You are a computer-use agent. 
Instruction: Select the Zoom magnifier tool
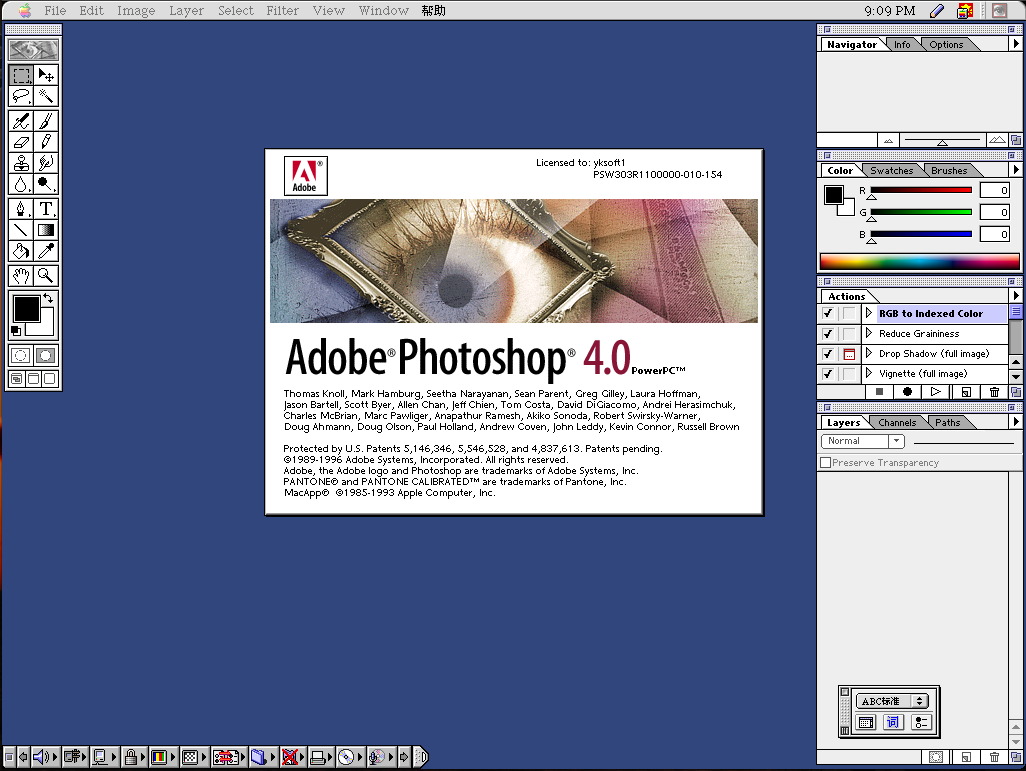tap(46, 276)
